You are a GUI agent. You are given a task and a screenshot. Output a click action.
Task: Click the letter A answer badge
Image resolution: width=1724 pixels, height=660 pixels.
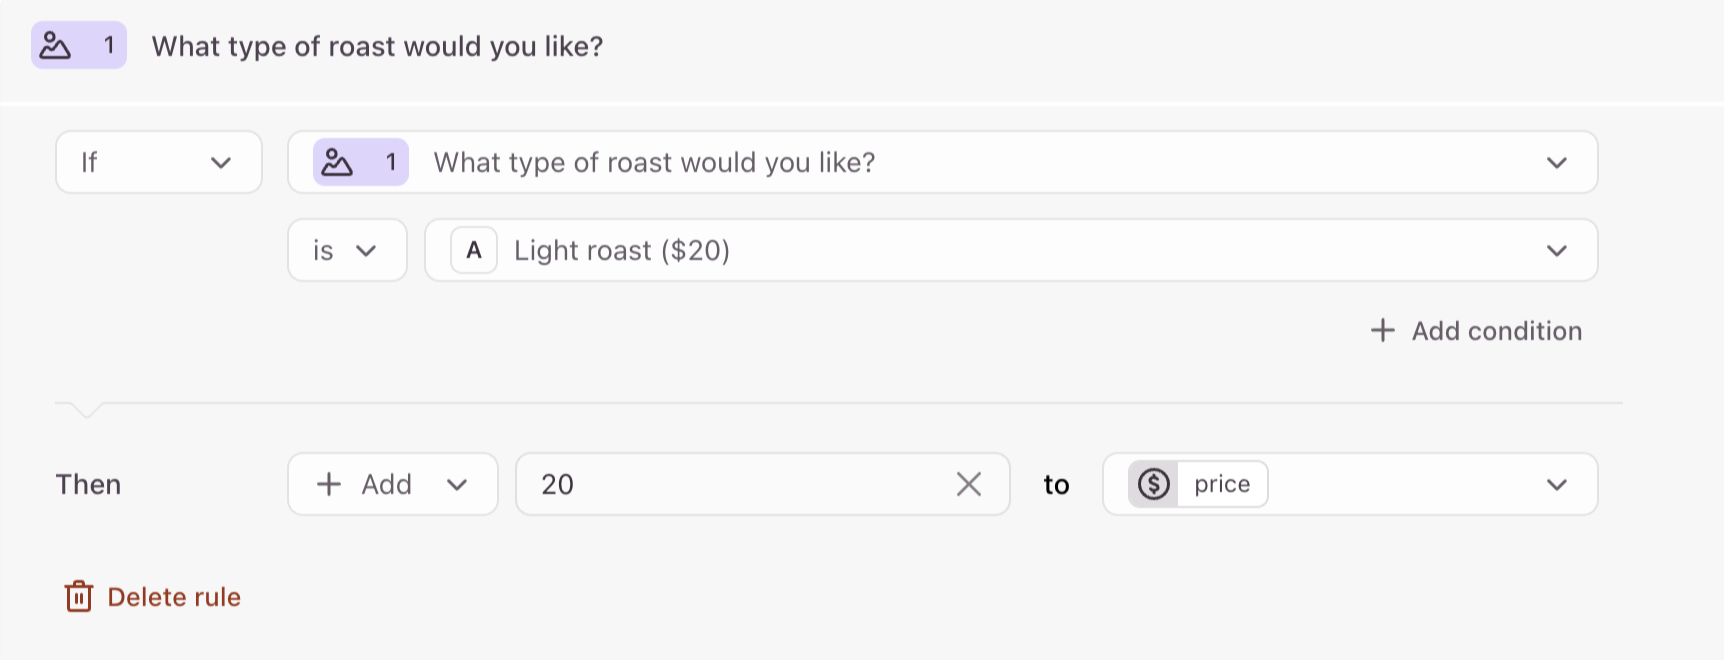pos(474,250)
